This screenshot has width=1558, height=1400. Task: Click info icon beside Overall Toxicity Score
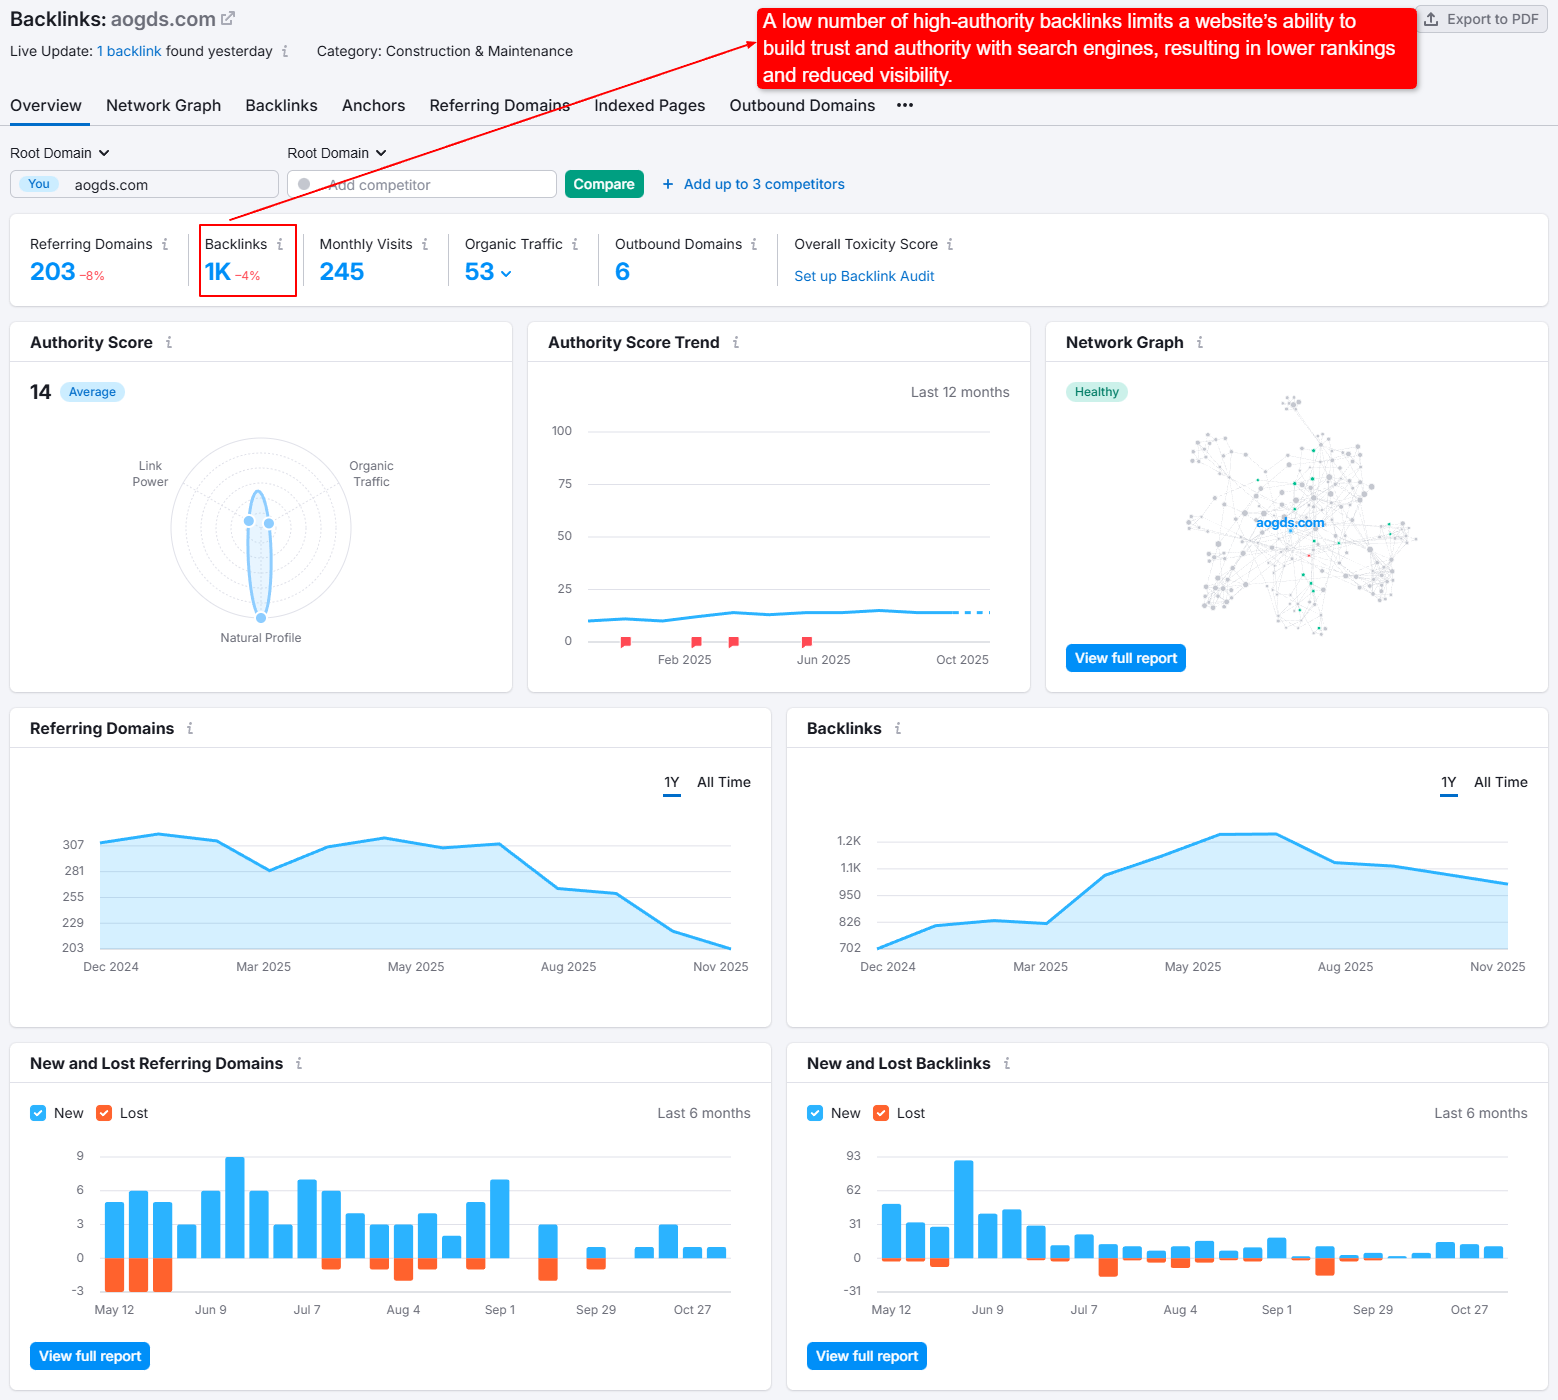tap(950, 244)
